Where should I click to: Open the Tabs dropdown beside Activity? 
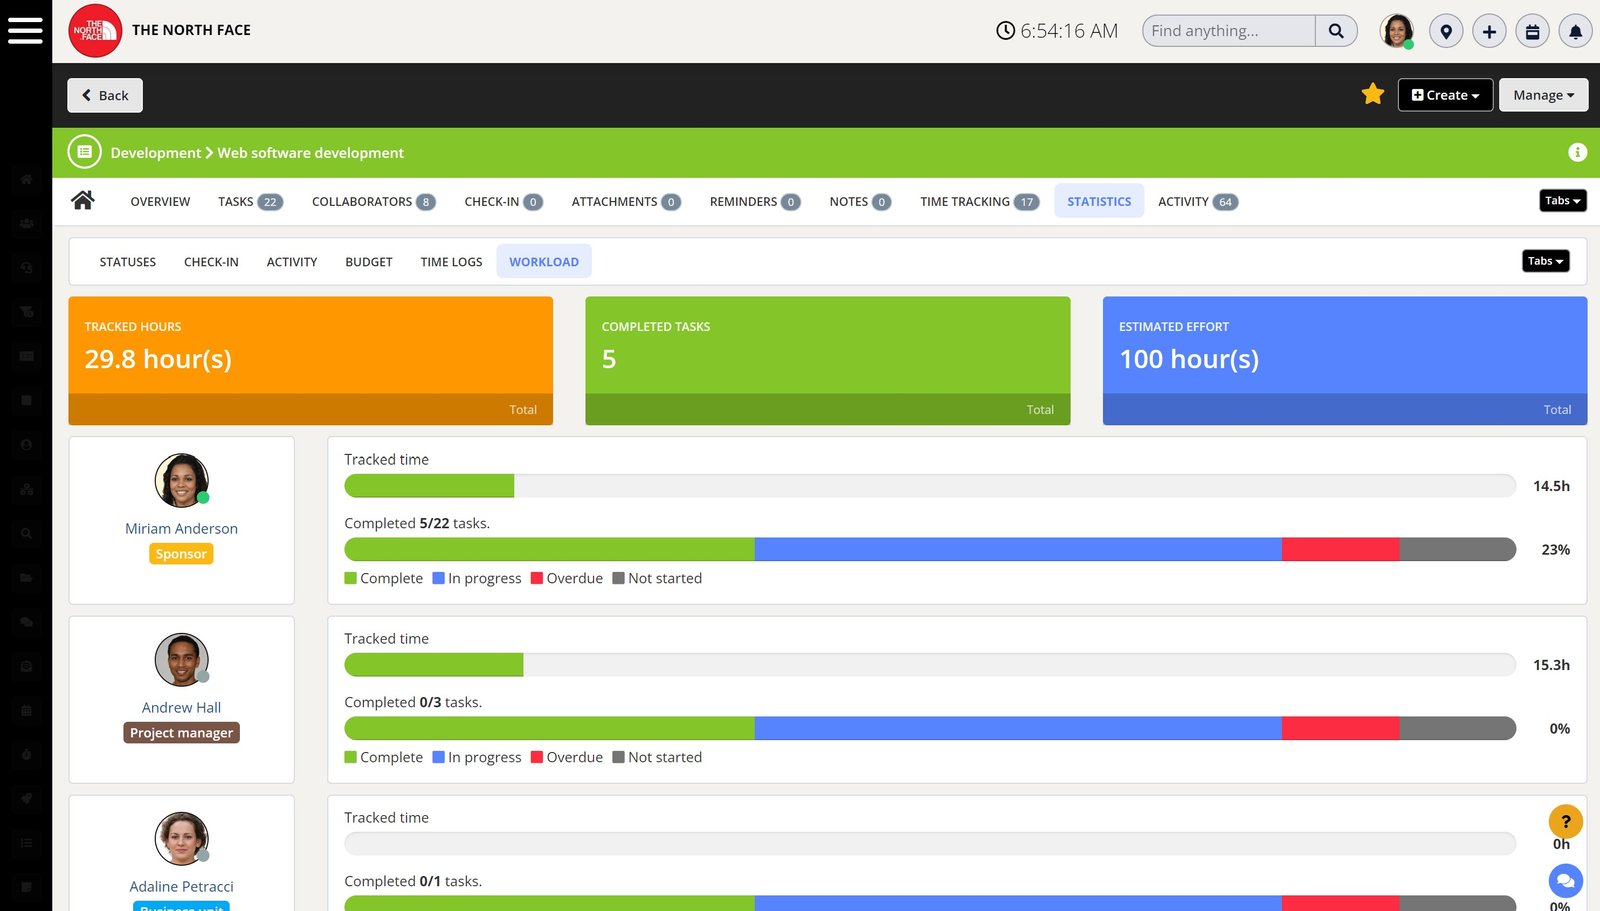click(x=1562, y=201)
